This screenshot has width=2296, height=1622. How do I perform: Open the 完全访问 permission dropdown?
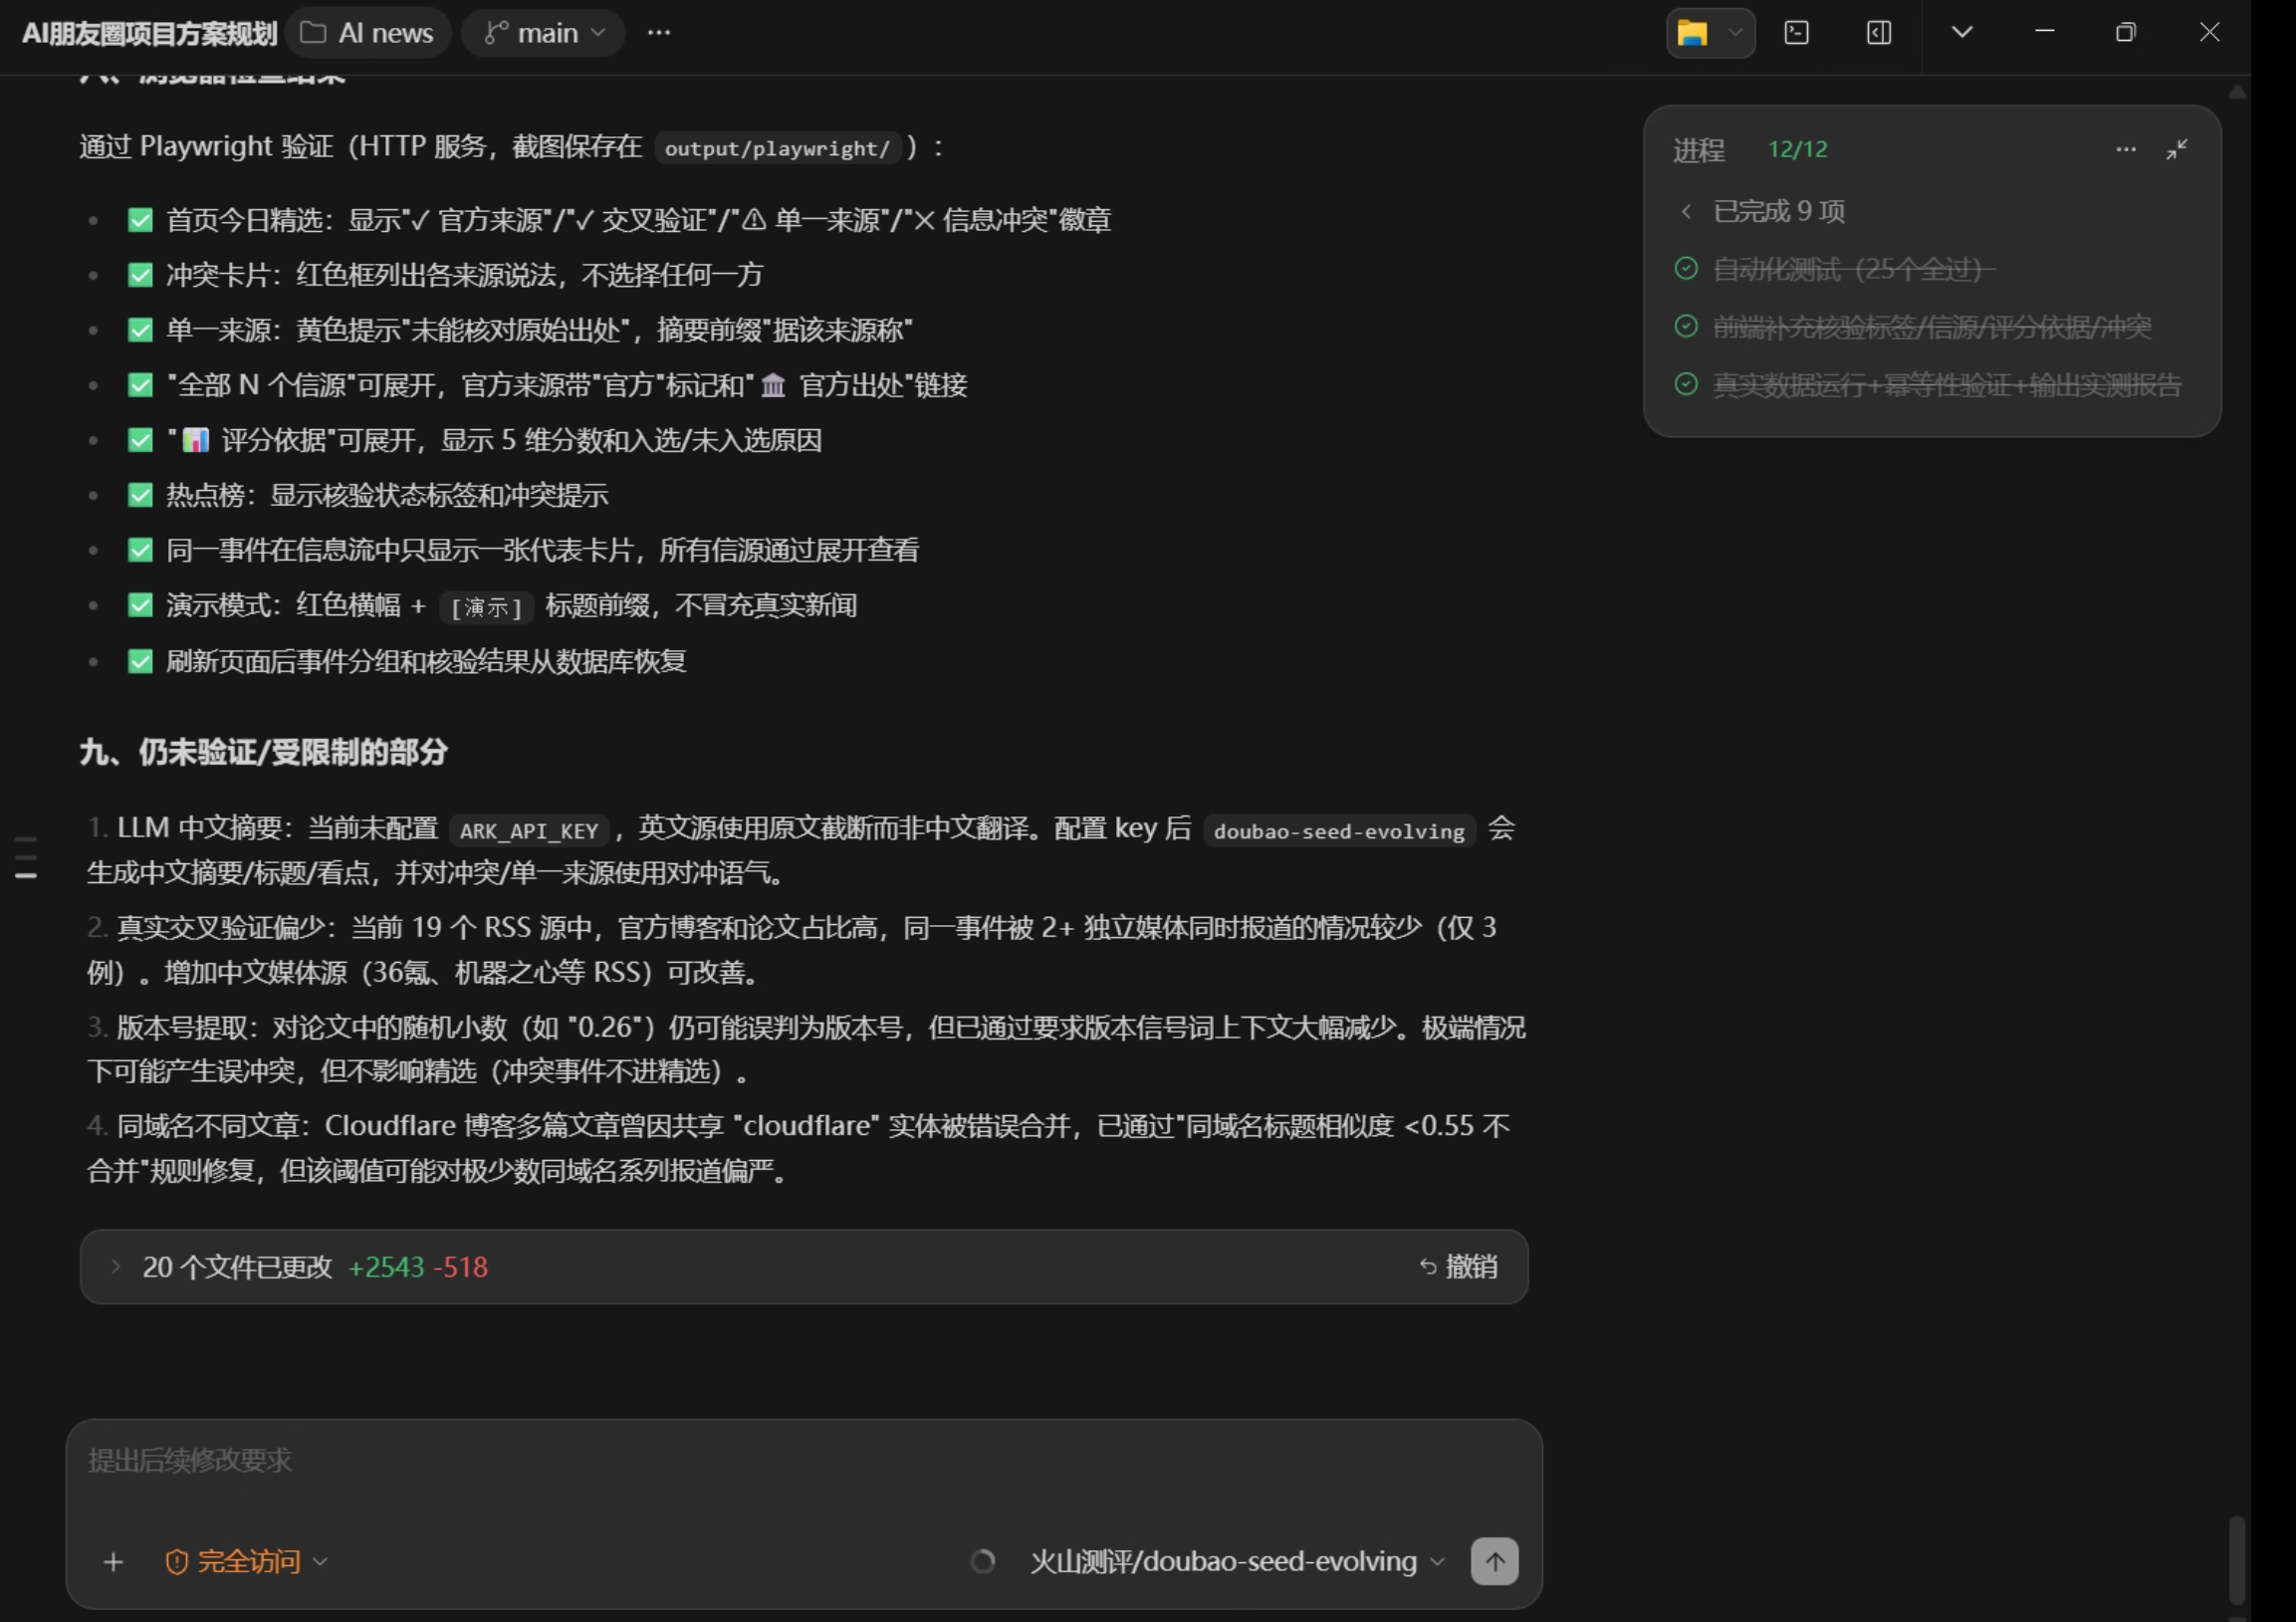[246, 1561]
